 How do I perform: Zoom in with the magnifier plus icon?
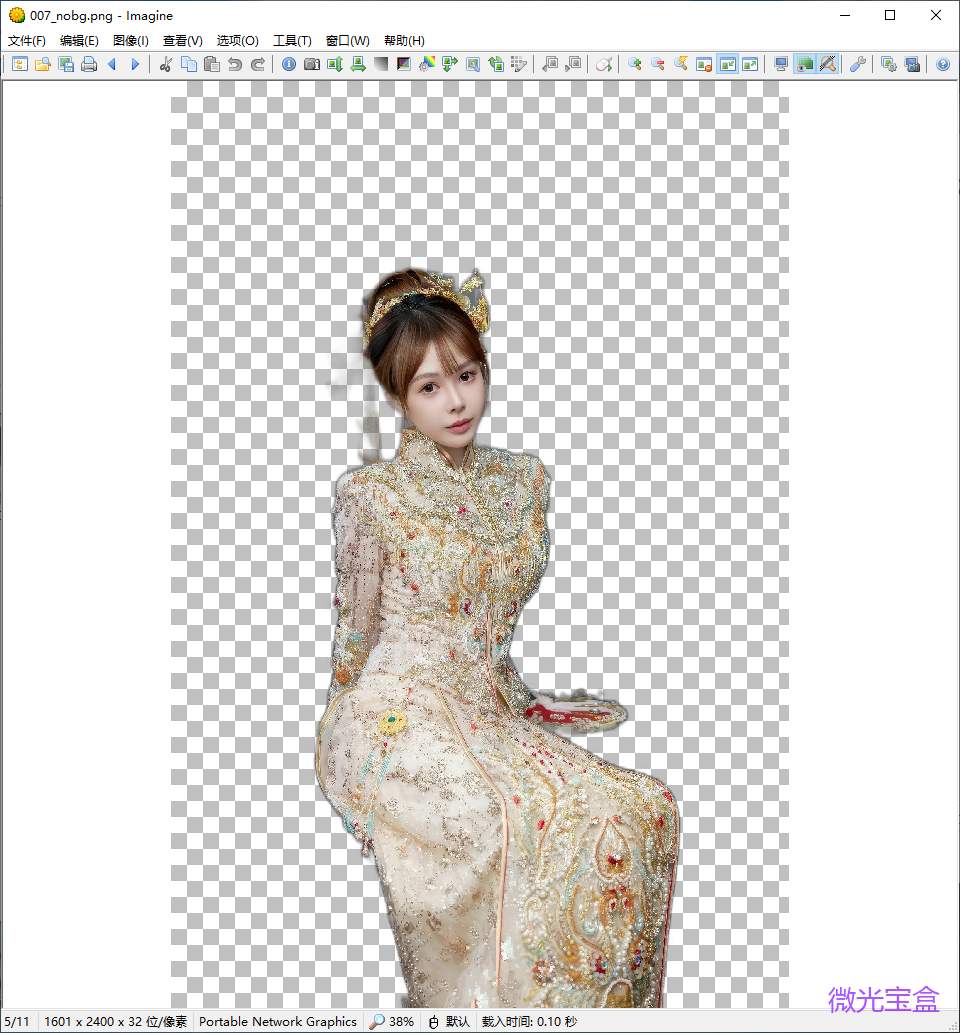tap(635, 64)
